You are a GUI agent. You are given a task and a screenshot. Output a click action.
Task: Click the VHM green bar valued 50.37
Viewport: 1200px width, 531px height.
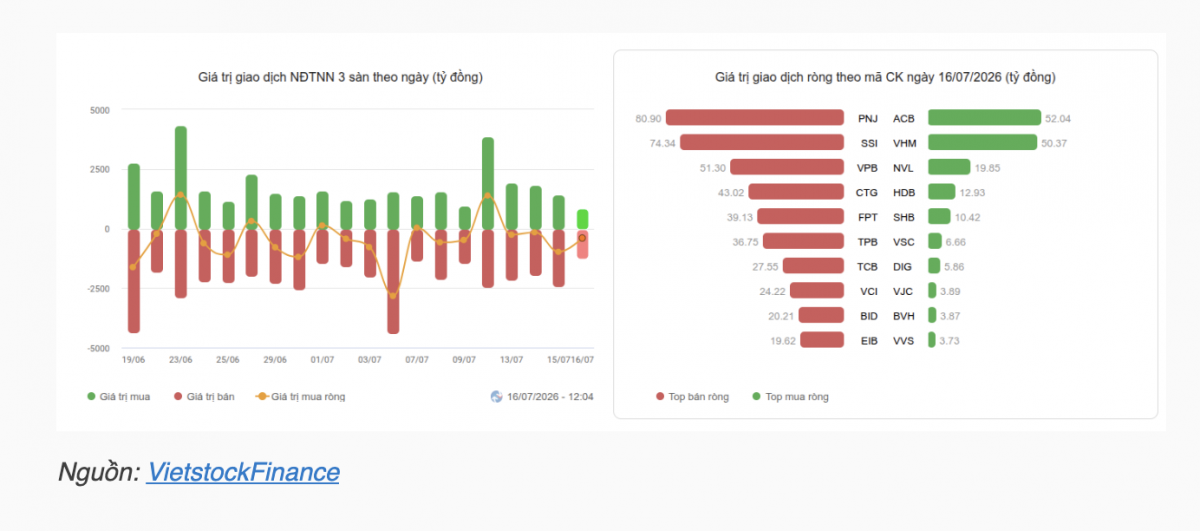982,143
